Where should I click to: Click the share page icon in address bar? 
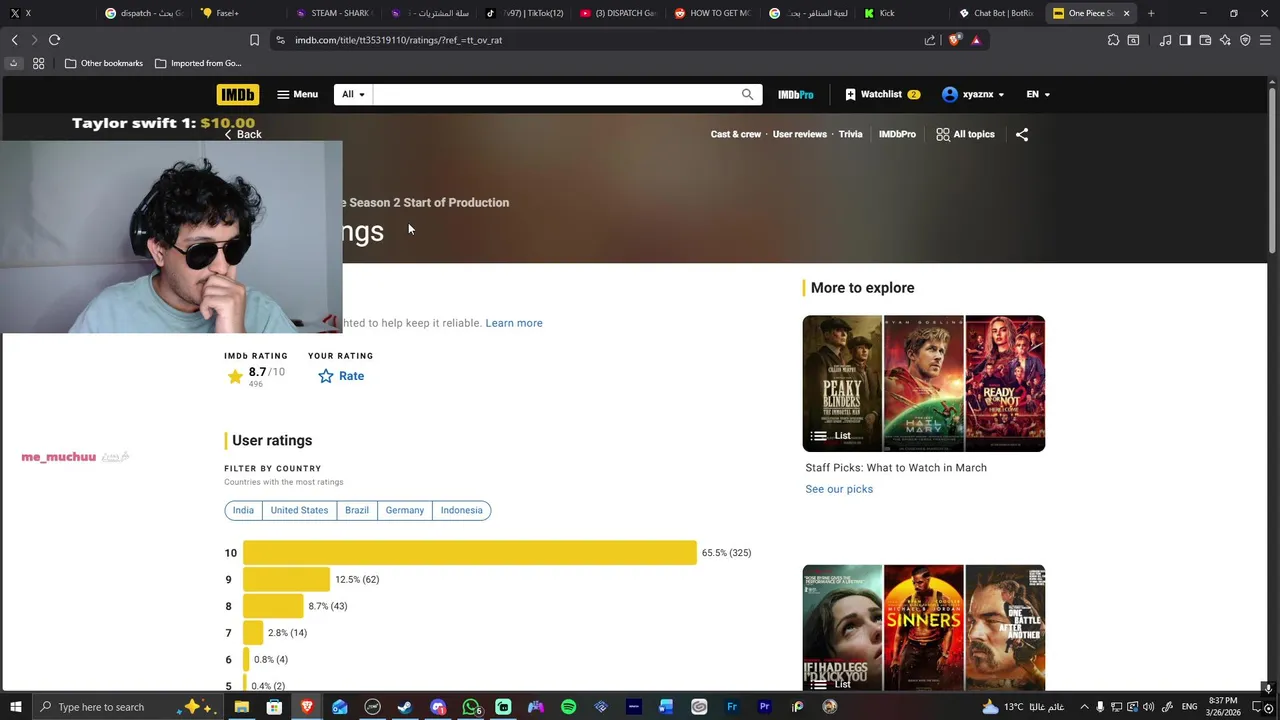point(930,40)
